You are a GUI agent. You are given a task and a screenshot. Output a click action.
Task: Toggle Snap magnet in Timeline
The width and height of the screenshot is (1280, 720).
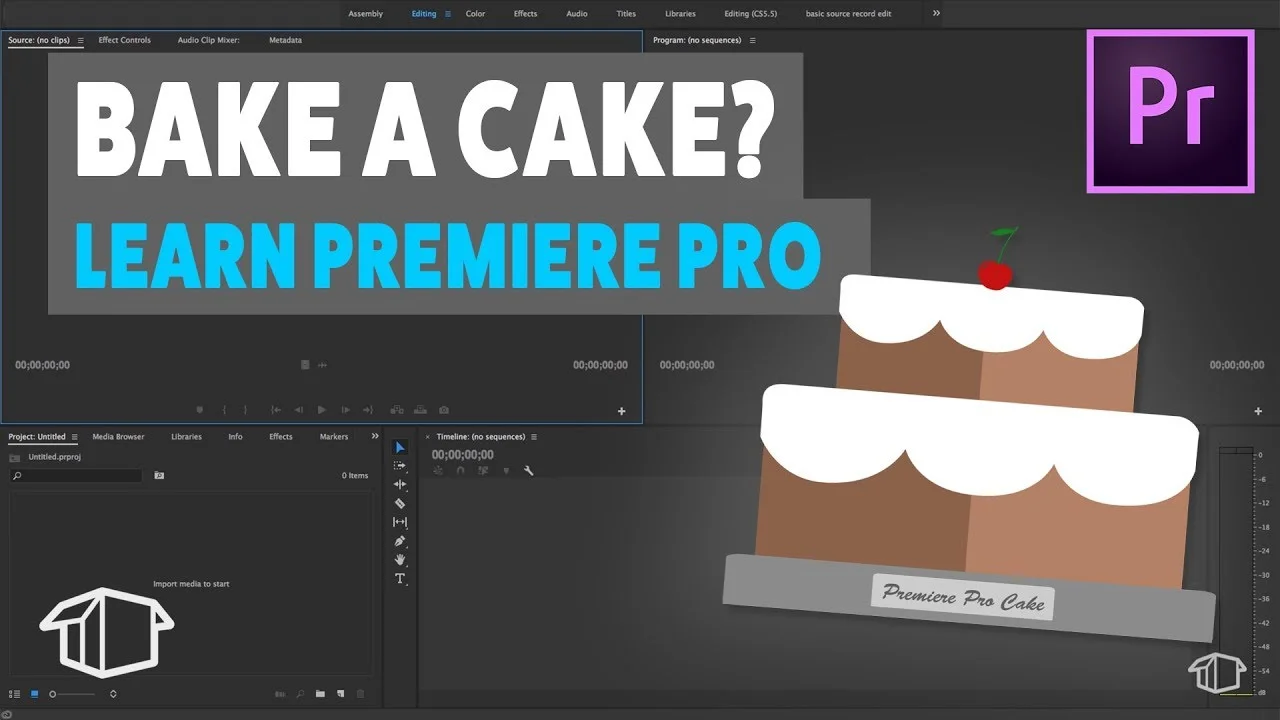tap(460, 470)
